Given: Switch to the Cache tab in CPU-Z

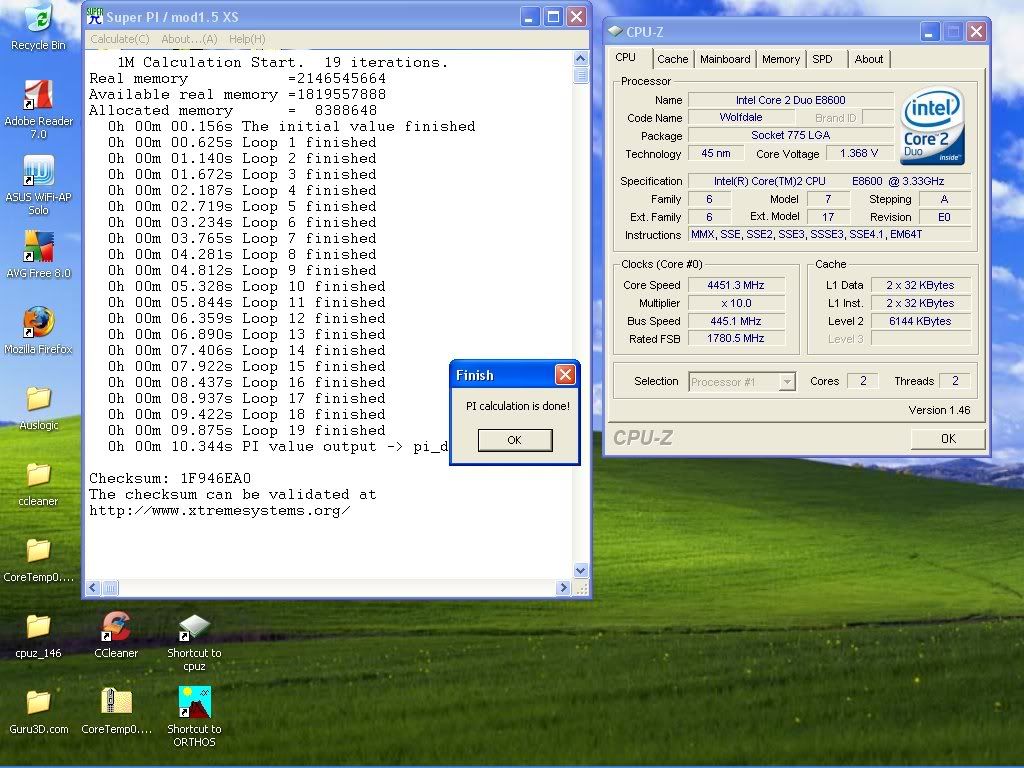Looking at the screenshot, I should pyautogui.click(x=673, y=59).
